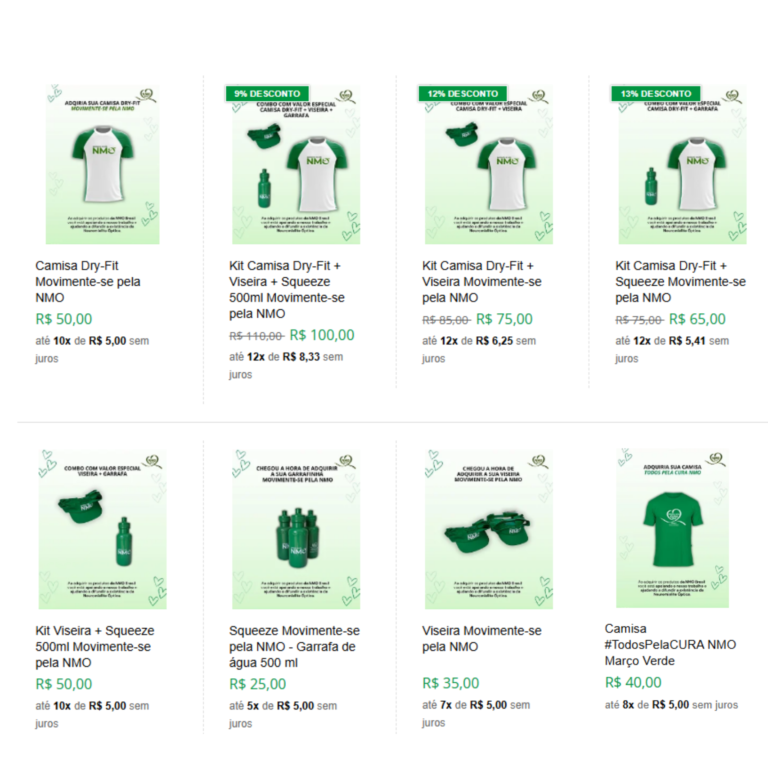Screen dimensions: 768x768
Task: Open Squeeze Movimente-se Garrafa de água link
Action: pos(294,646)
